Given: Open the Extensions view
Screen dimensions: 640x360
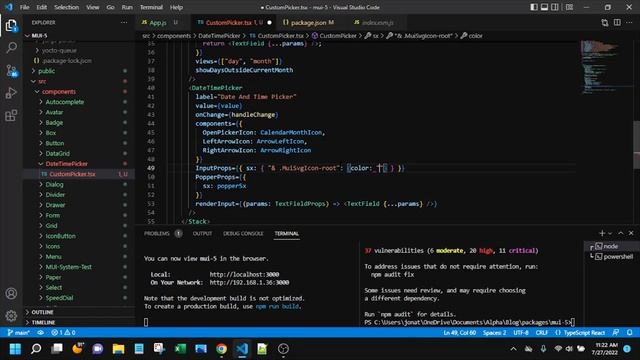Looking at the screenshot, I should (11, 116).
